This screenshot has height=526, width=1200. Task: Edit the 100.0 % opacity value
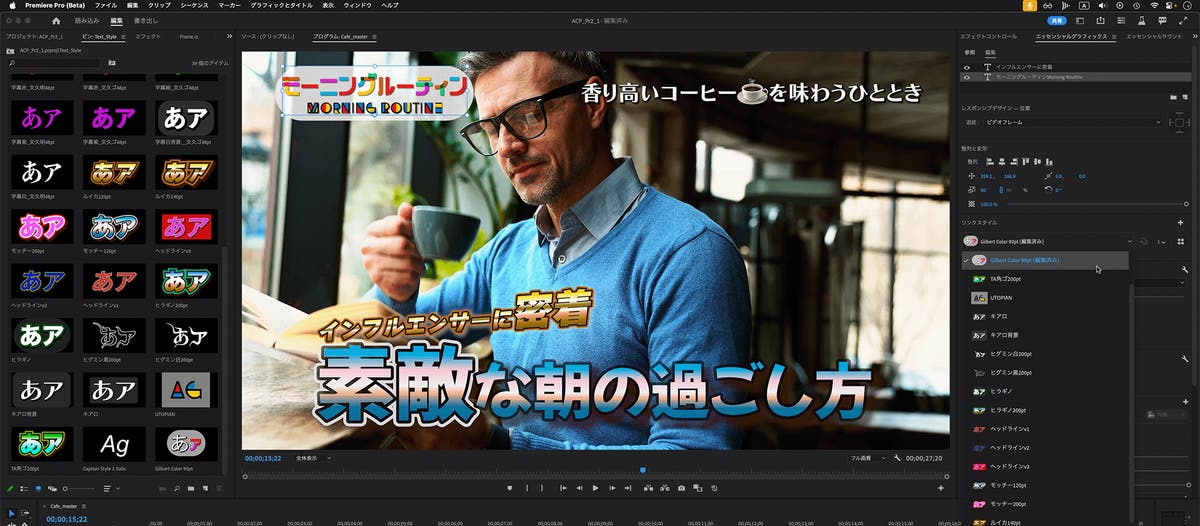[989, 203]
